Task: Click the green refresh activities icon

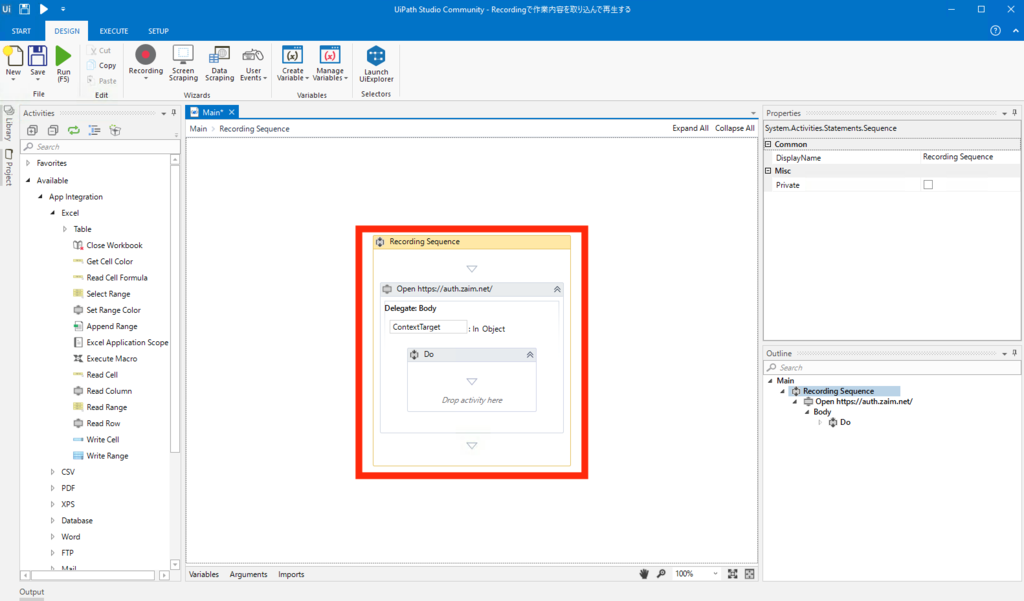Action: click(74, 130)
